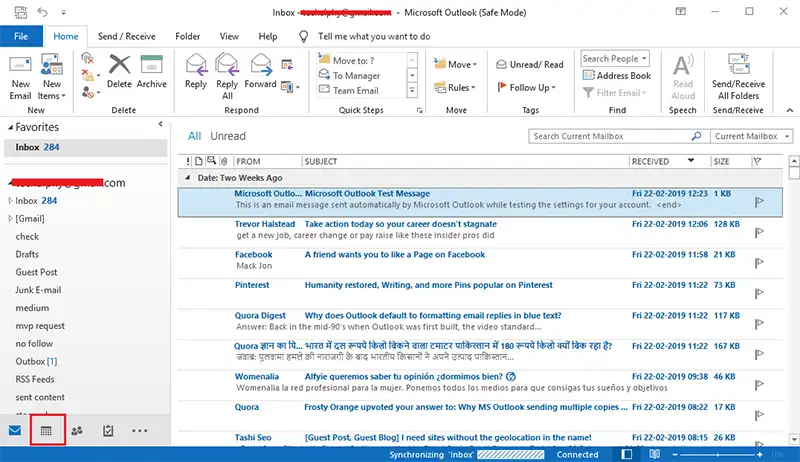Viewport: 800px width, 462px height.
Task: Minimize the folder pane with the arrow
Action: (x=161, y=124)
